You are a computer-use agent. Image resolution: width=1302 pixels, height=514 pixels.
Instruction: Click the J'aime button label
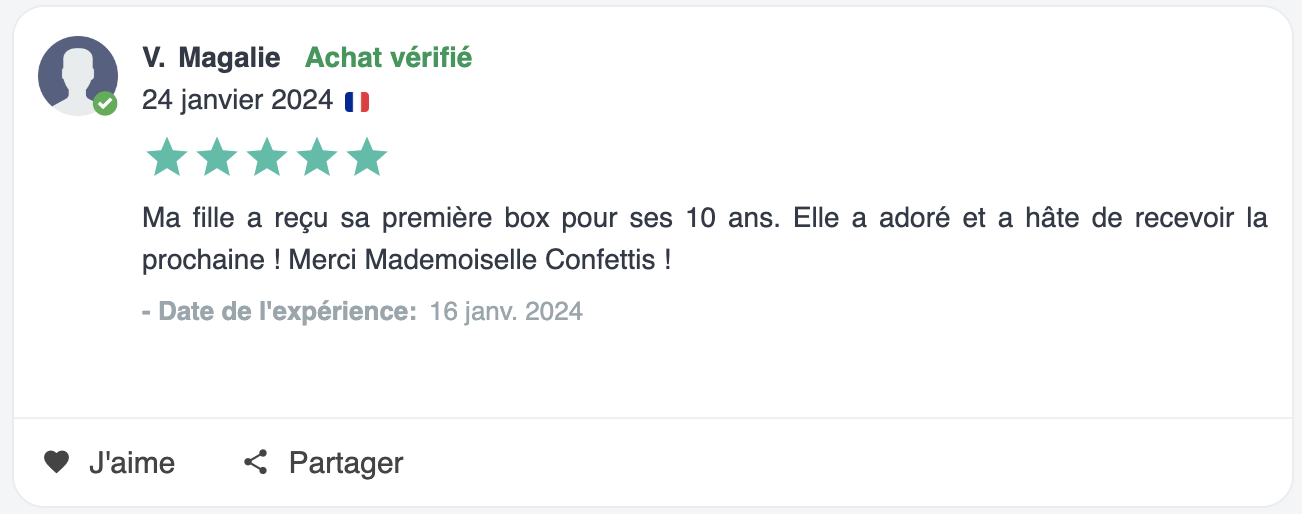coord(132,463)
